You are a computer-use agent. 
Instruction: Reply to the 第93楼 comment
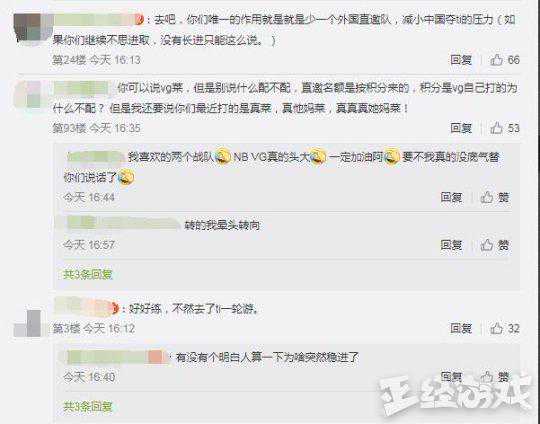tap(461, 128)
